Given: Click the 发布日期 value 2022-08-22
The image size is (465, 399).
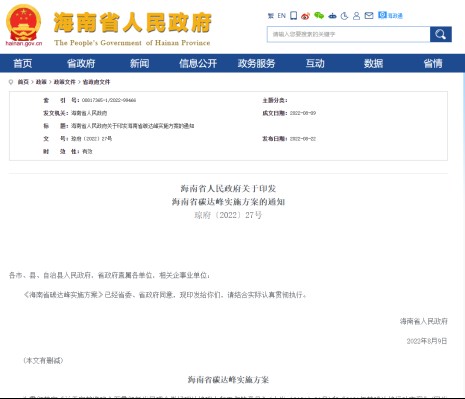Looking at the screenshot, I should coord(303,139).
